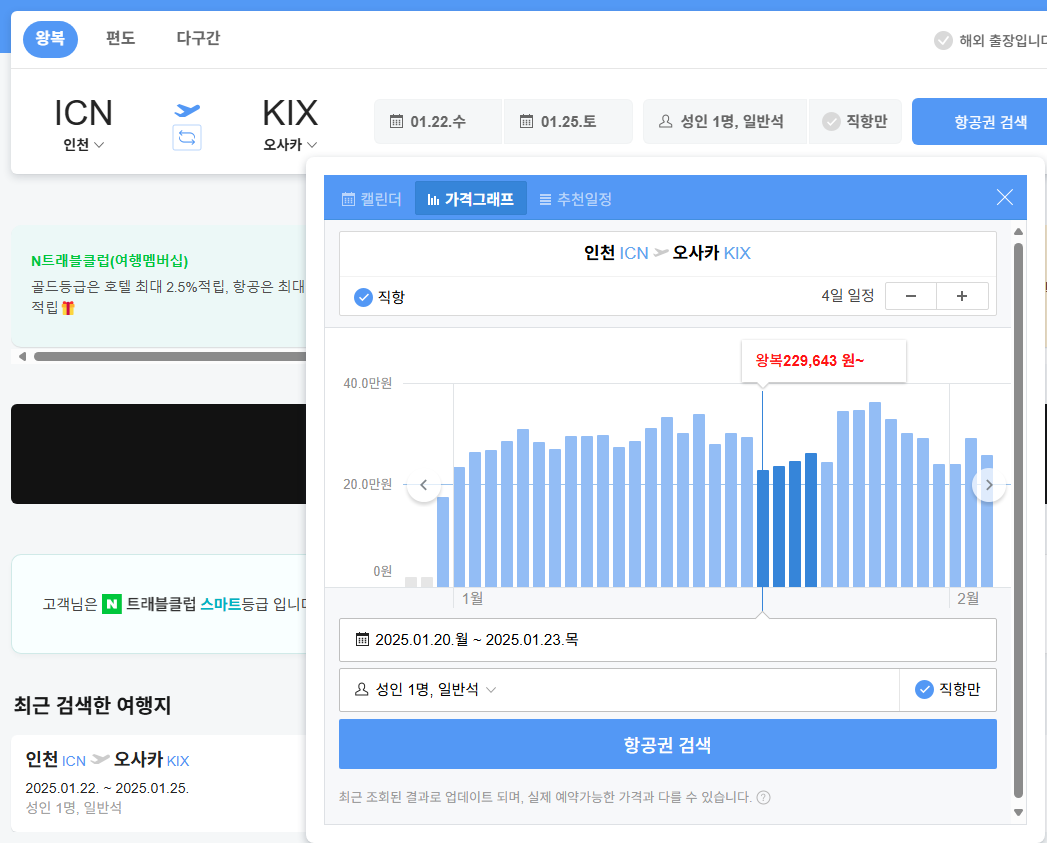1047x843 pixels.
Task: Click person icon in top passenger field
Action: (665, 122)
